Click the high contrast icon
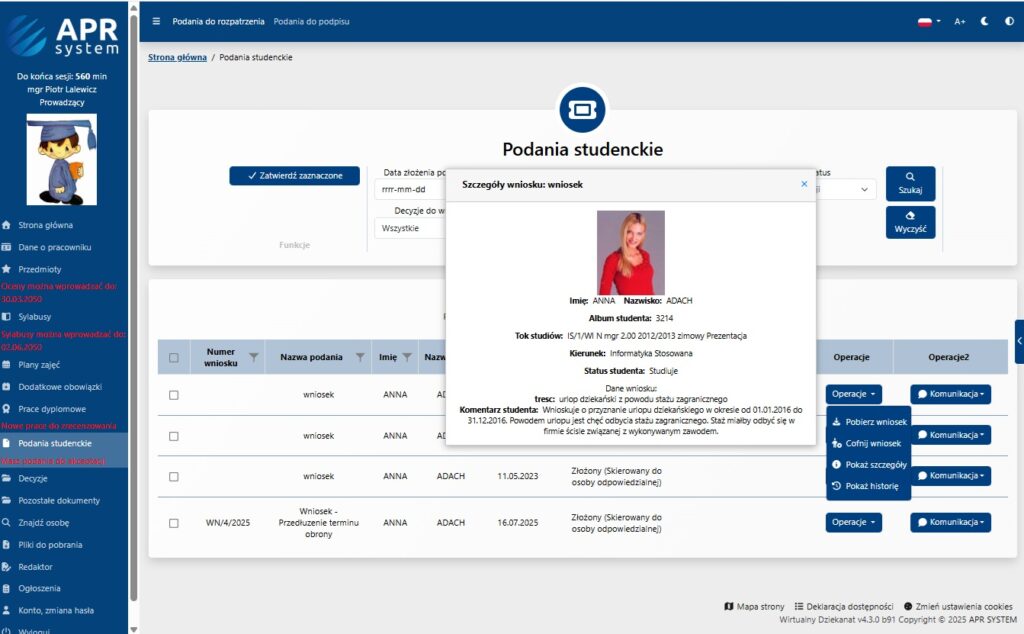The image size is (1024, 634). tap(1008, 21)
